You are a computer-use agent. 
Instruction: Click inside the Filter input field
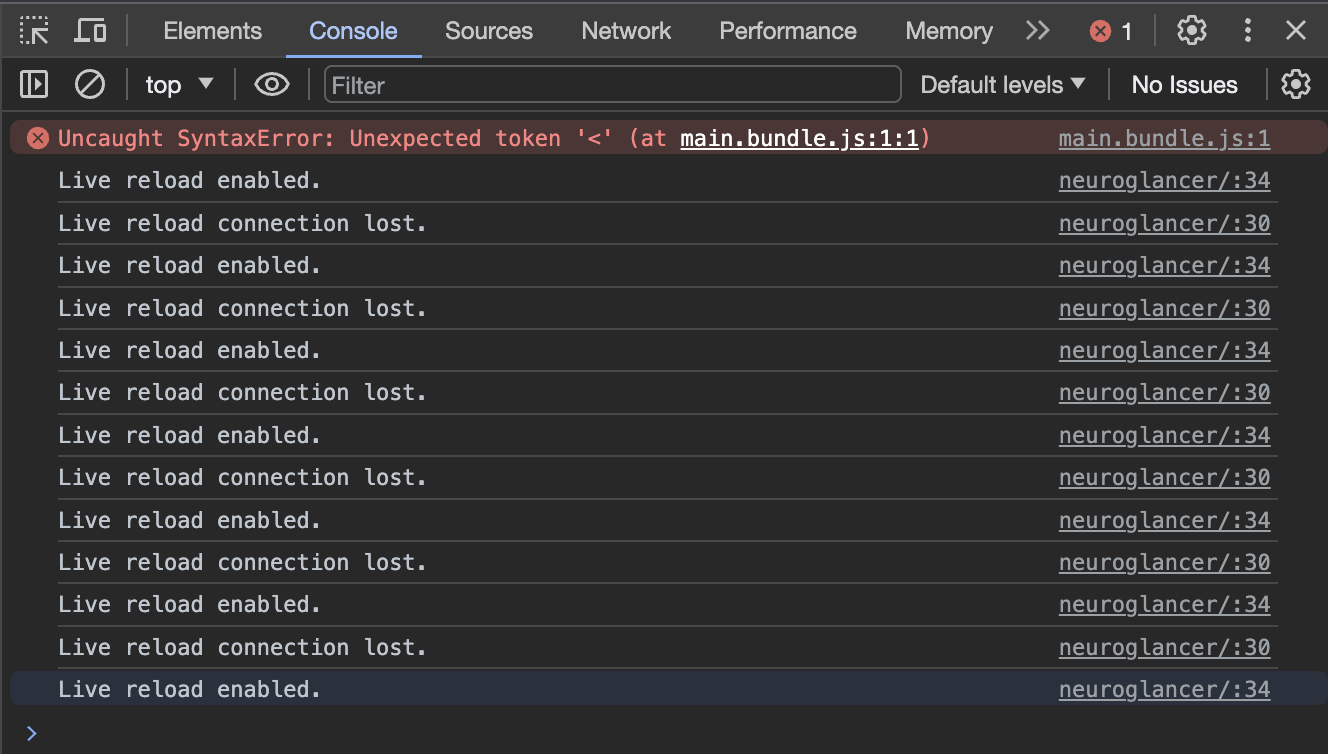612,85
